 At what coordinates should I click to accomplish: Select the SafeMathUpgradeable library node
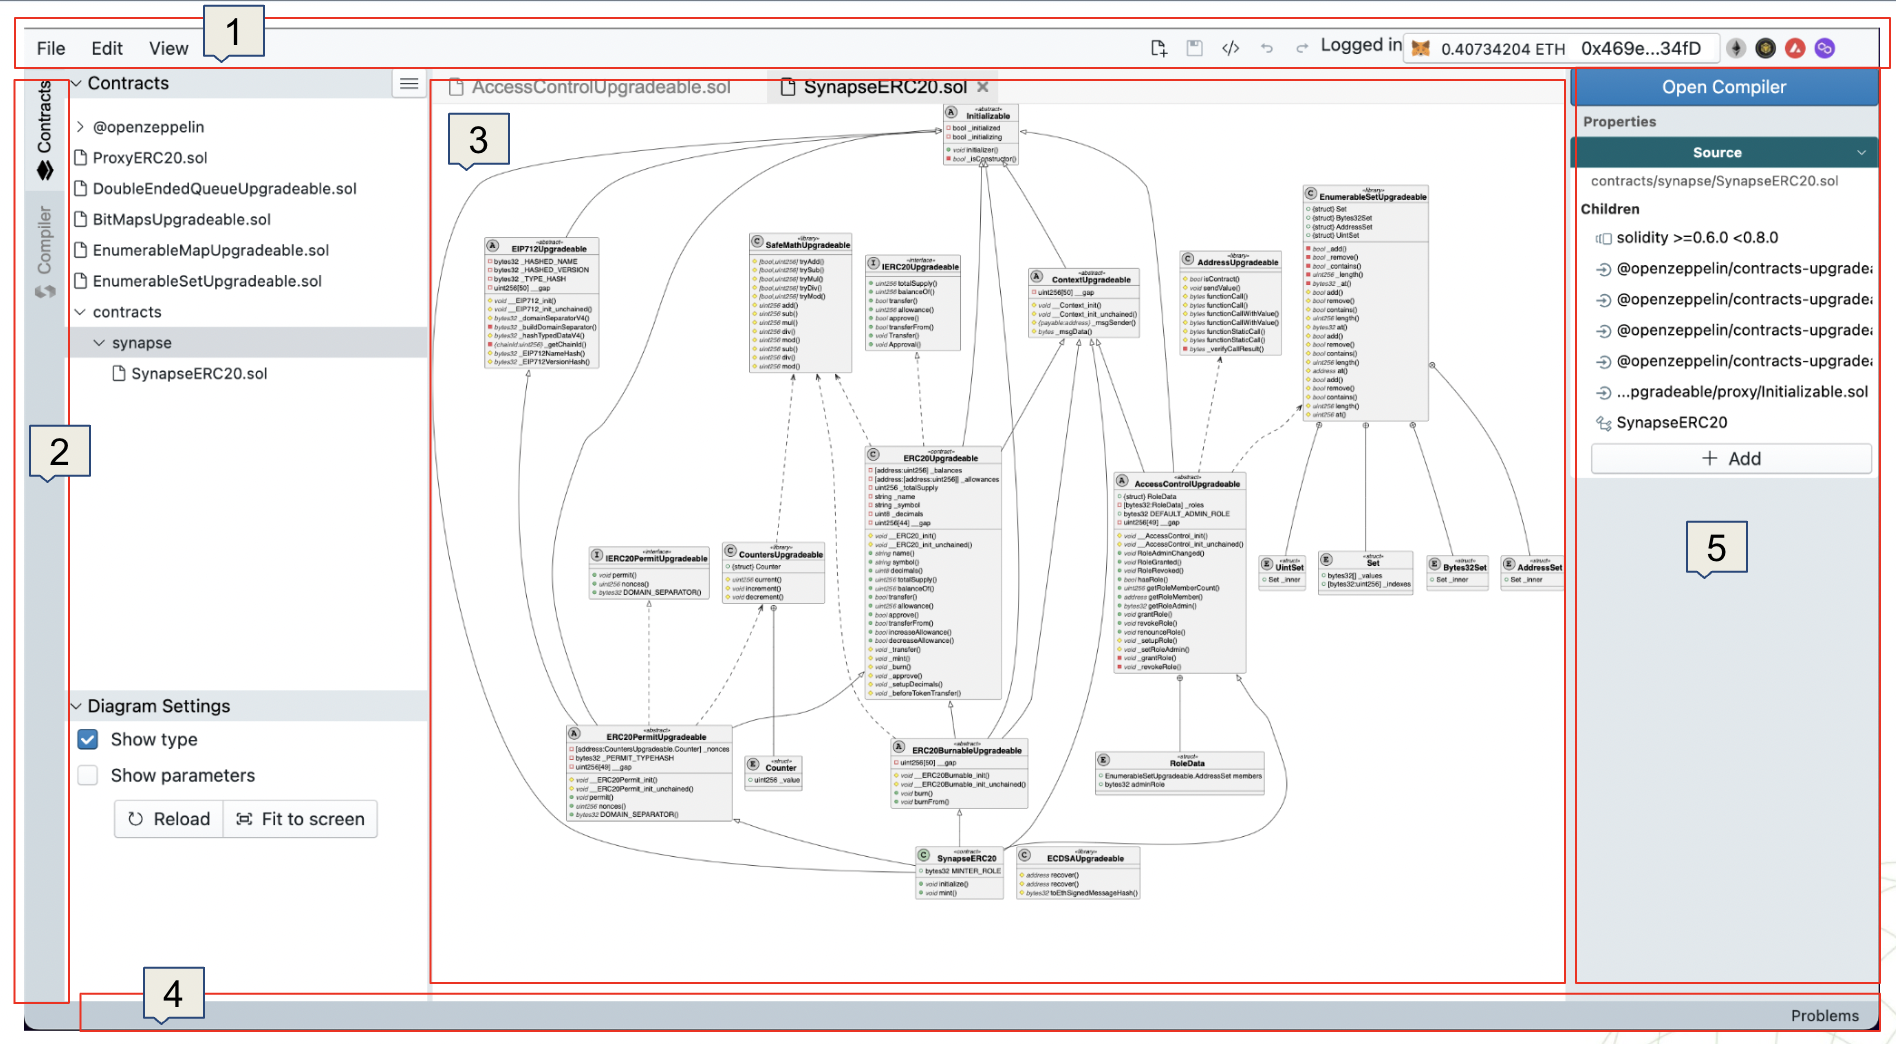click(x=801, y=303)
